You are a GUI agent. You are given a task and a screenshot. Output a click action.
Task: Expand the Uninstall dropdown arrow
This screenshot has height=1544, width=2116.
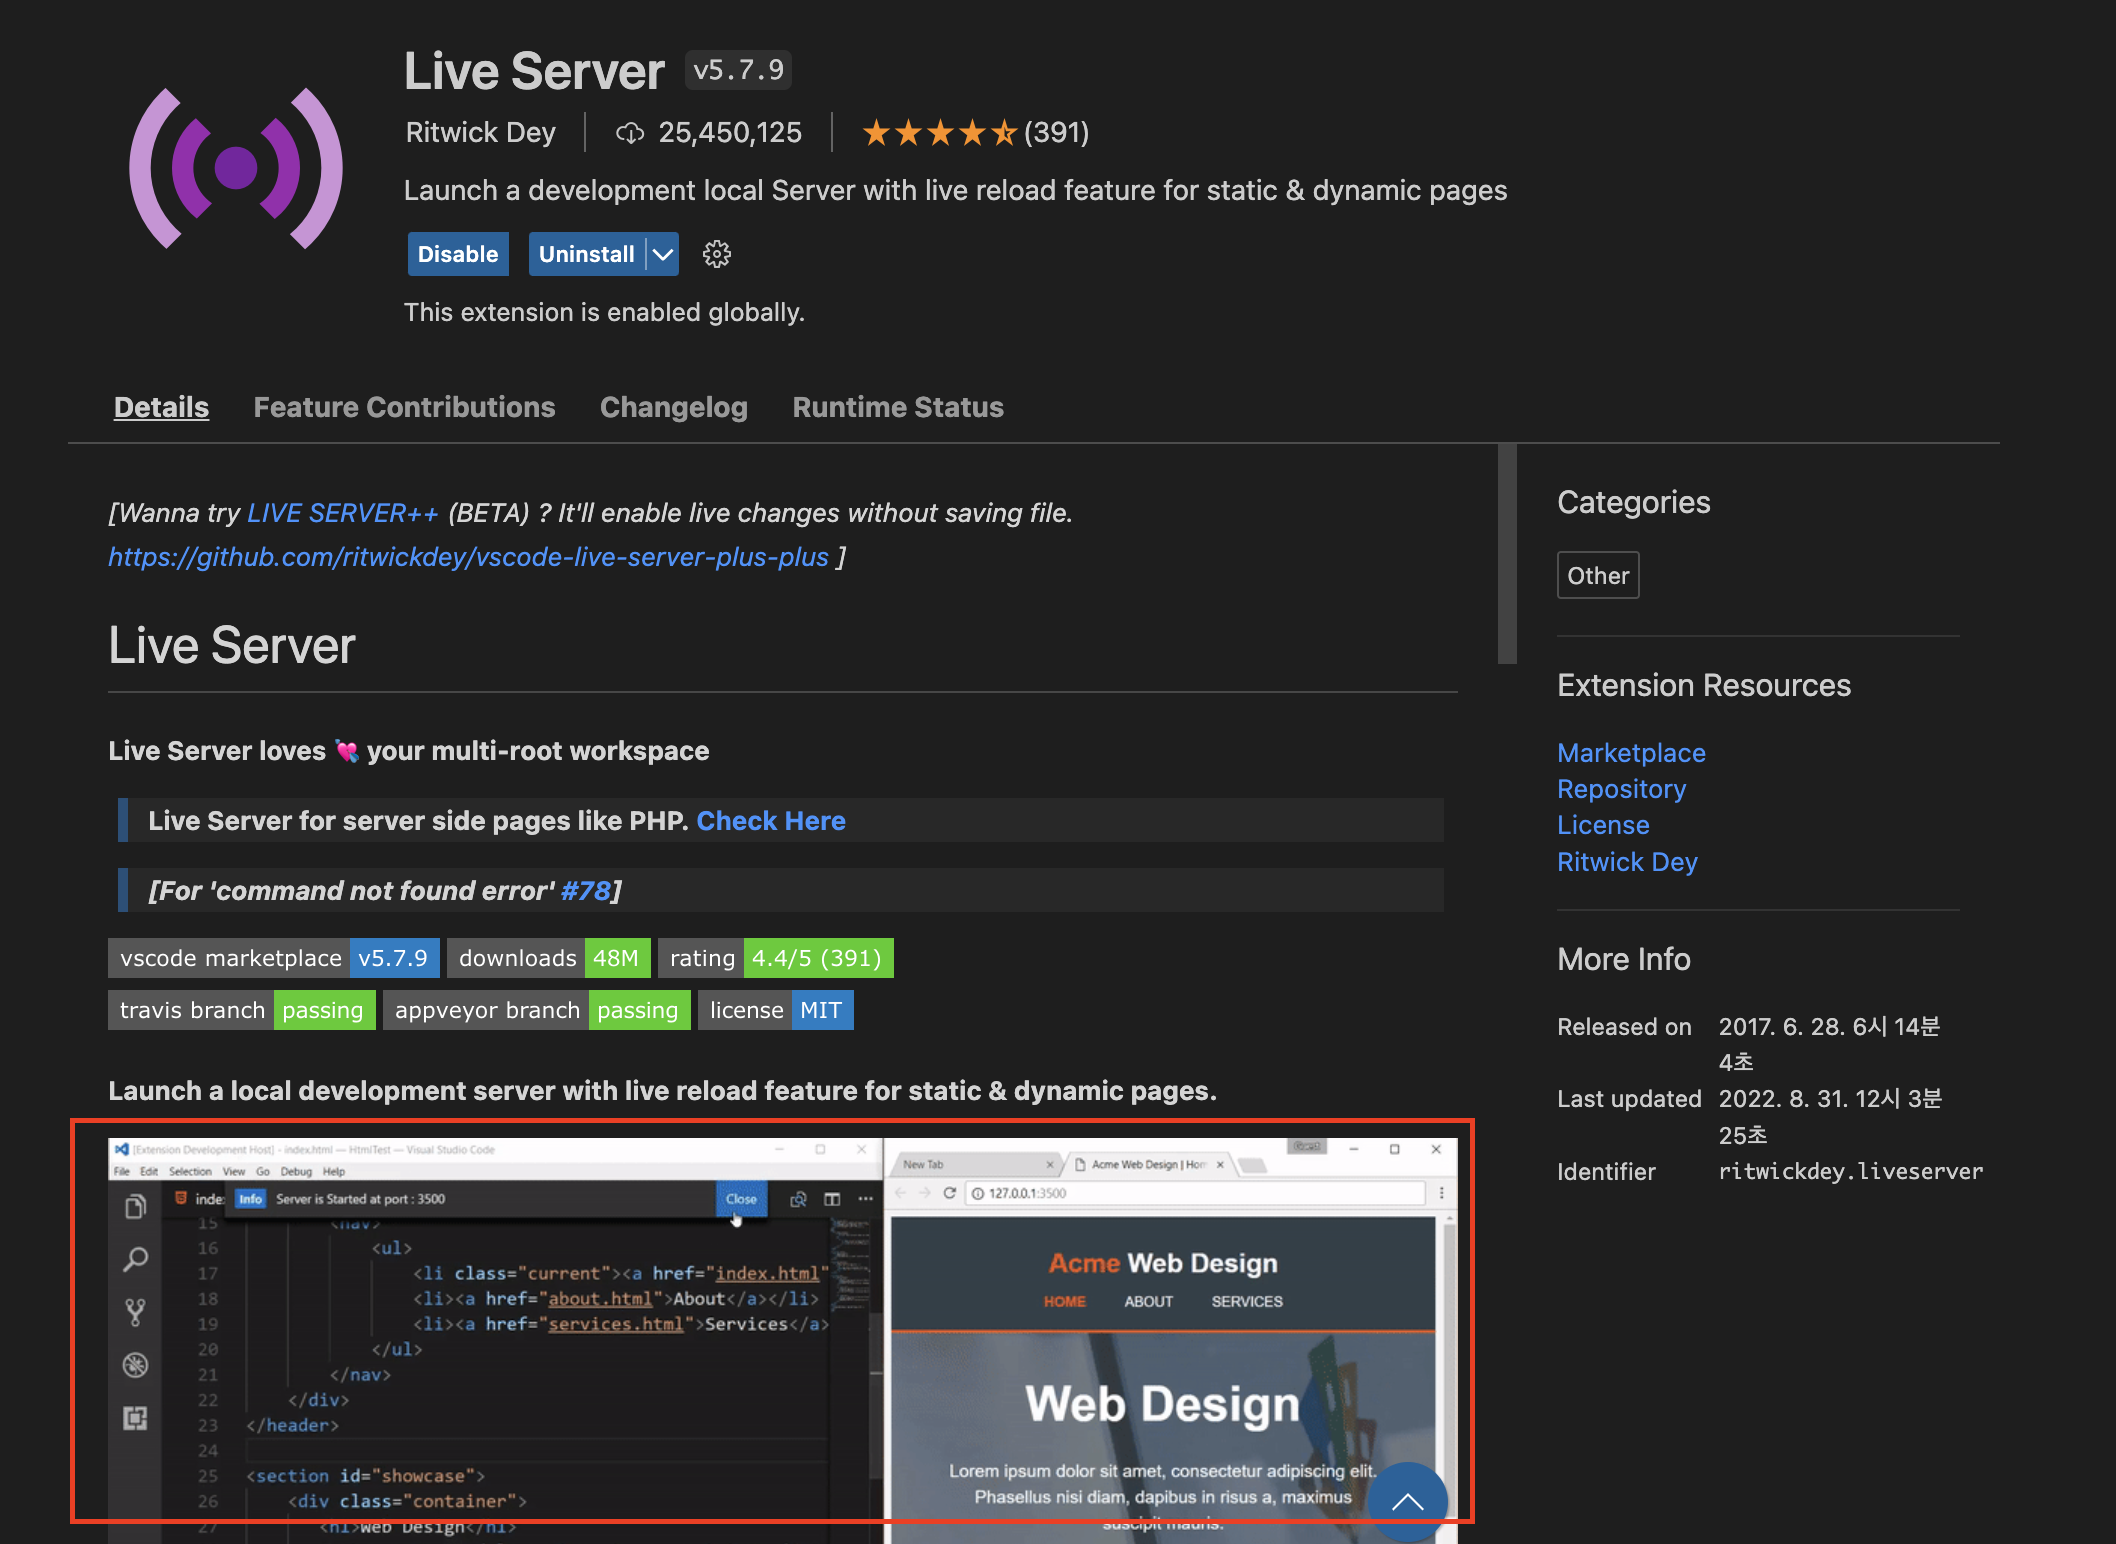(663, 254)
